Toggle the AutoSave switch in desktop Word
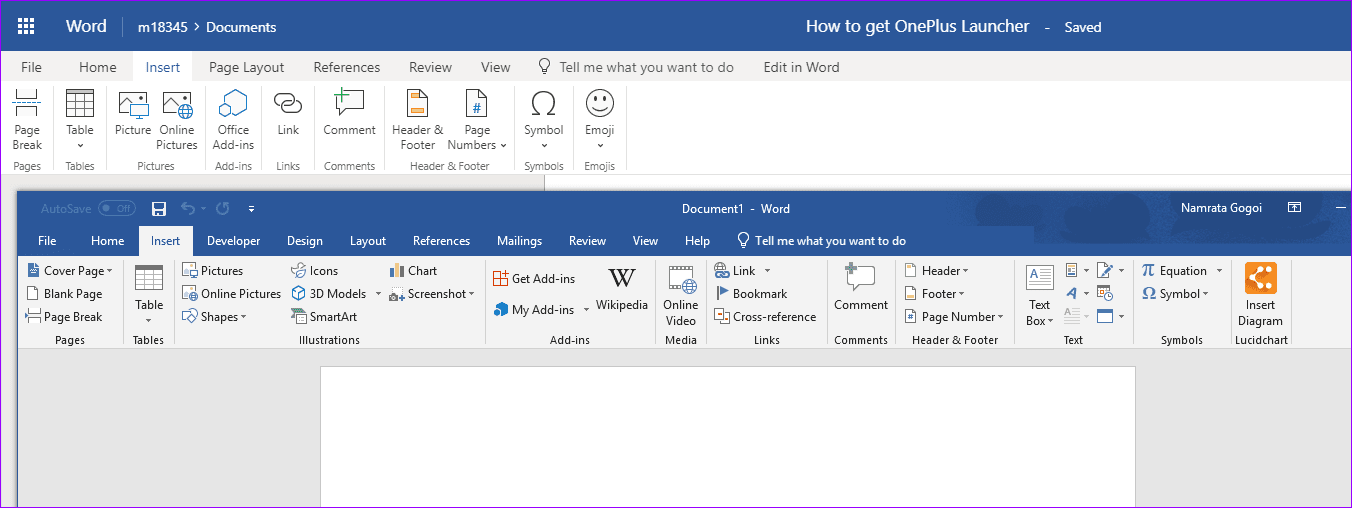This screenshot has height=508, width=1352. 117,209
